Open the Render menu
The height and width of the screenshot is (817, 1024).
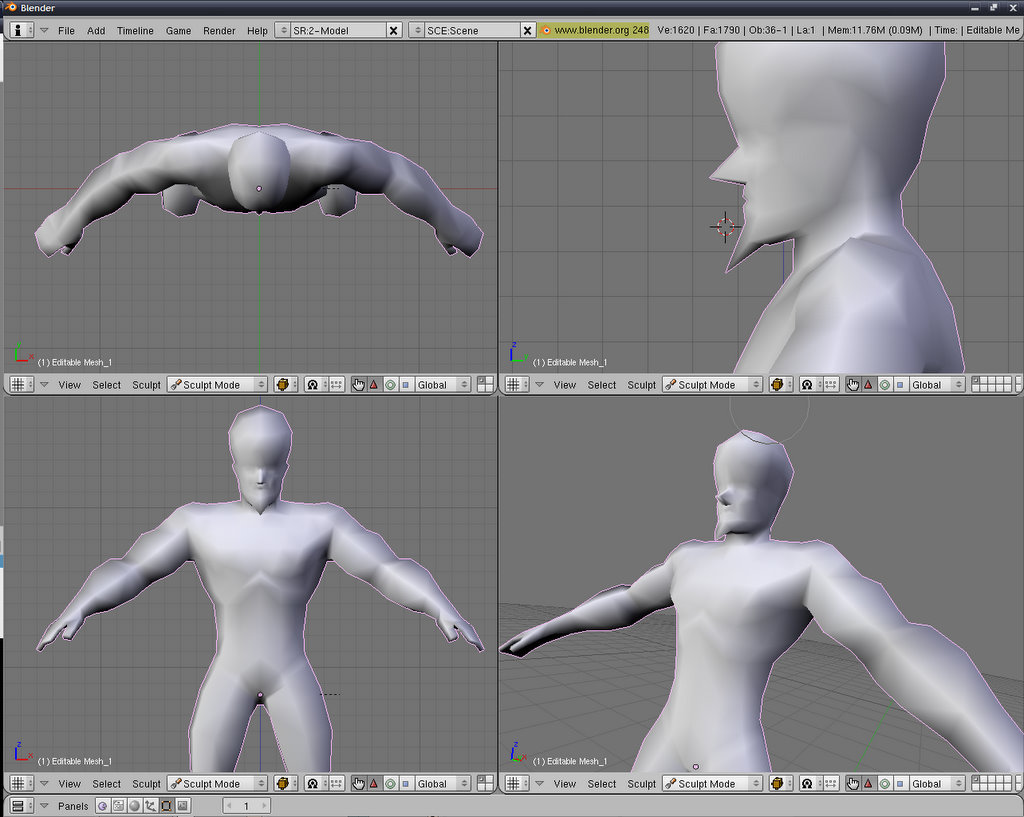click(219, 30)
